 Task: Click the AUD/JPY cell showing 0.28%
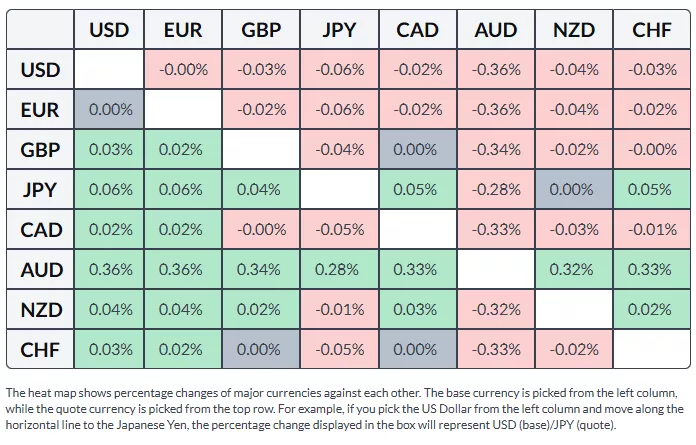point(339,270)
